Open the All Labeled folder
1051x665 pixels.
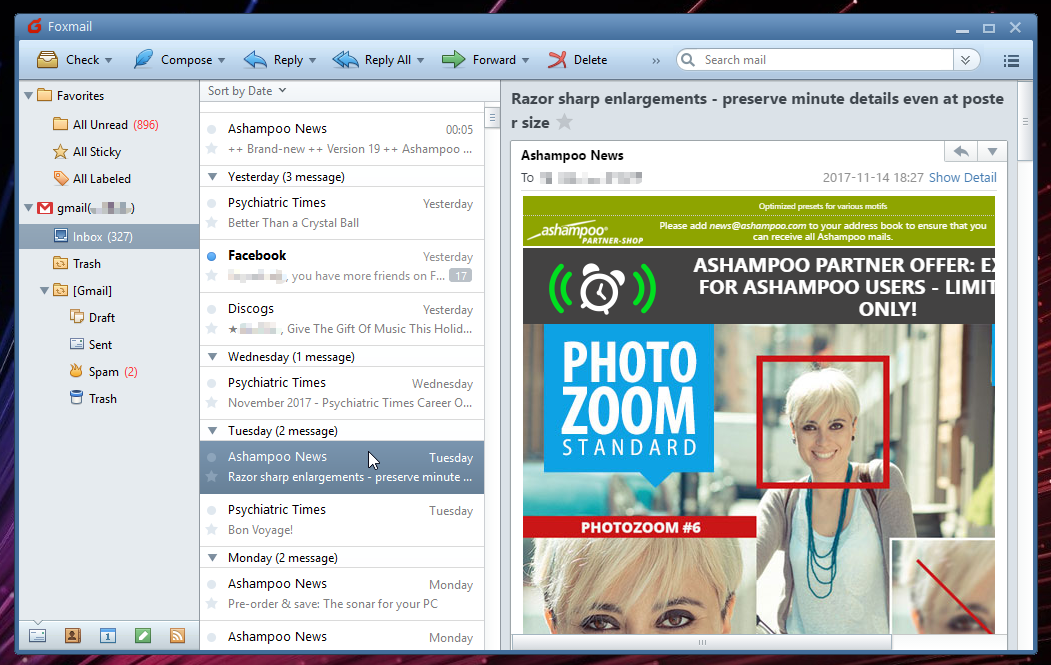click(x=92, y=178)
